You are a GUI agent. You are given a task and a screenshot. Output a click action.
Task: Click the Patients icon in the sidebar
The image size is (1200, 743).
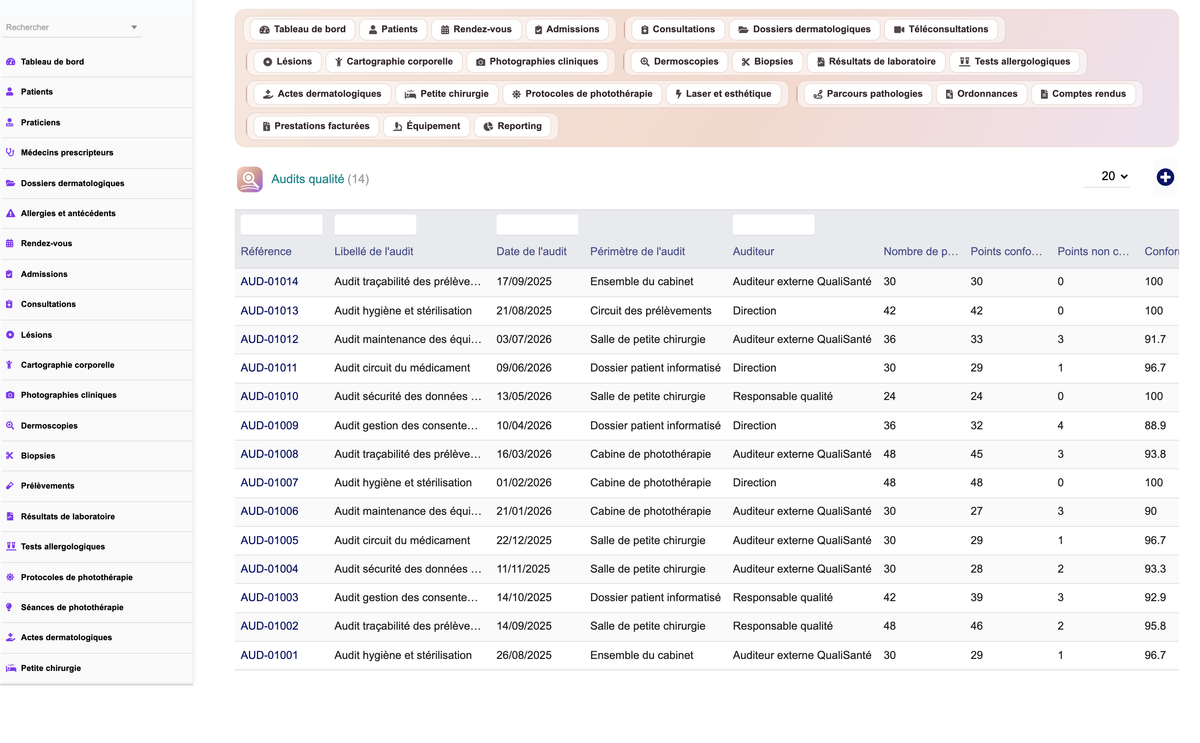click(10, 92)
